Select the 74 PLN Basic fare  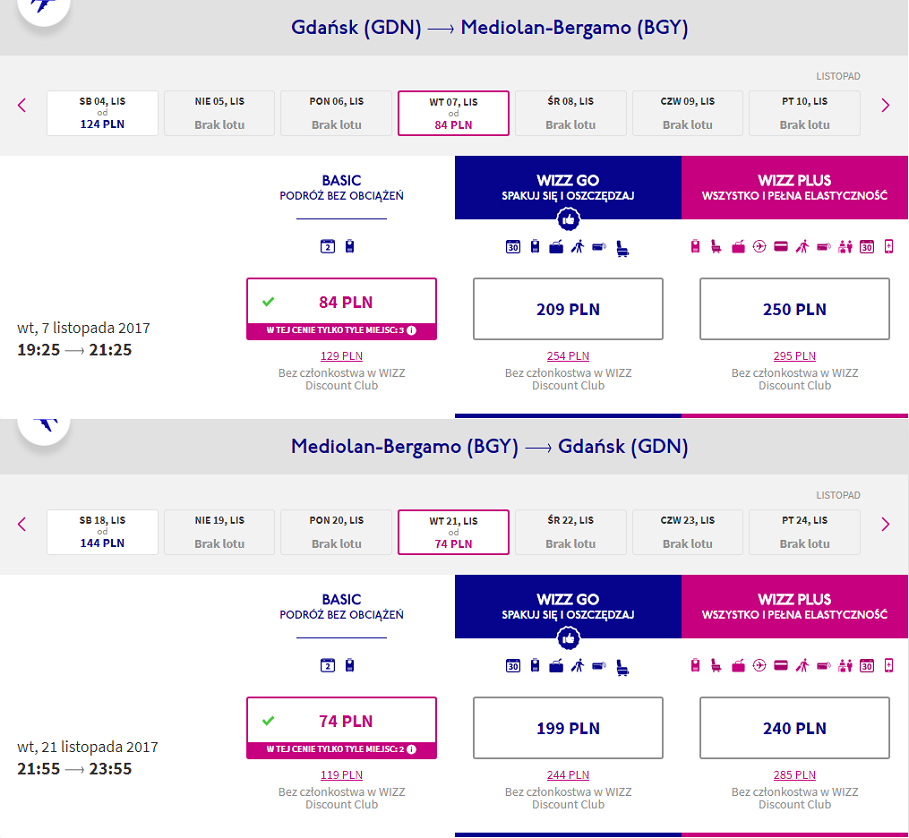pos(341,728)
